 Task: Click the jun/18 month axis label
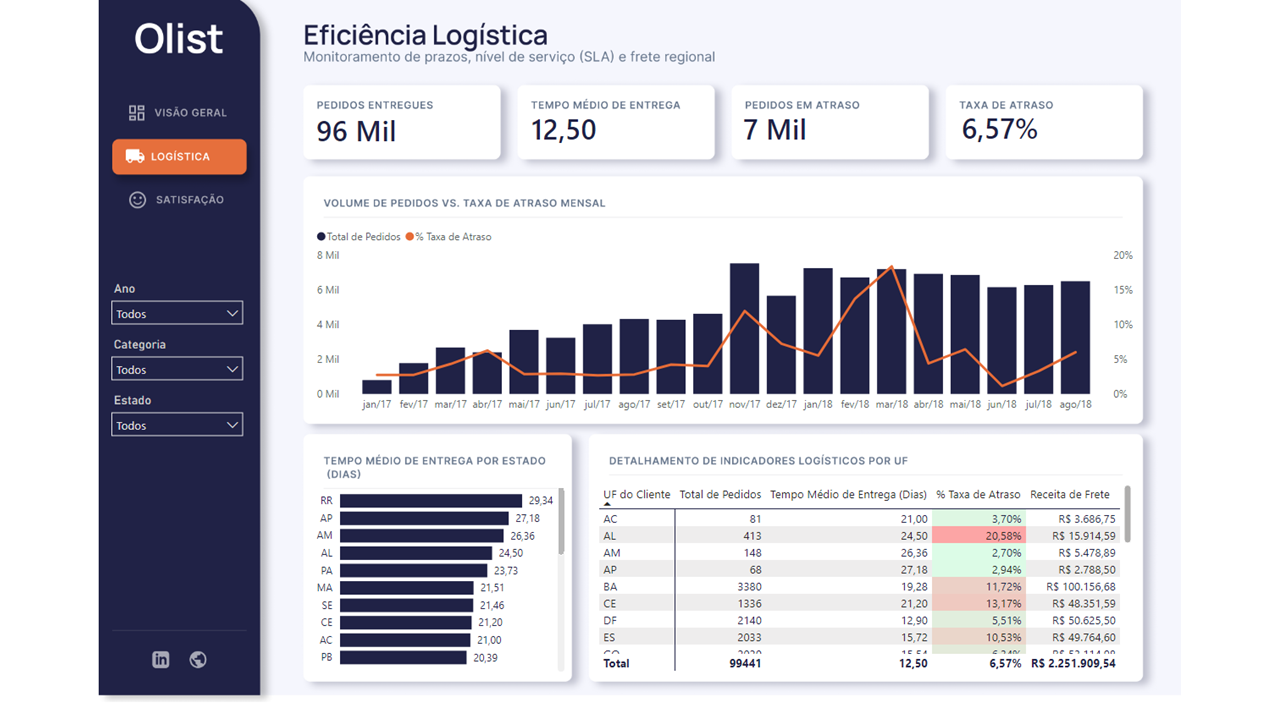1002,405
